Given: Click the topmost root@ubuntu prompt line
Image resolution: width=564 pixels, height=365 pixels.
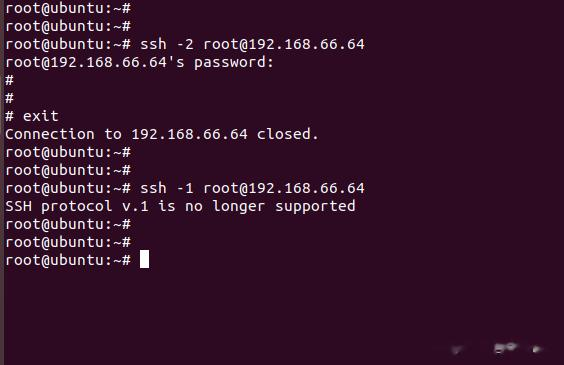Looking at the screenshot, I should (x=68, y=8).
